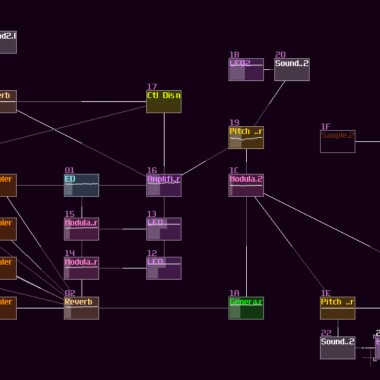Click the Modula.2 module 1C
The width and height of the screenshot is (380, 380).
click(246, 185)
